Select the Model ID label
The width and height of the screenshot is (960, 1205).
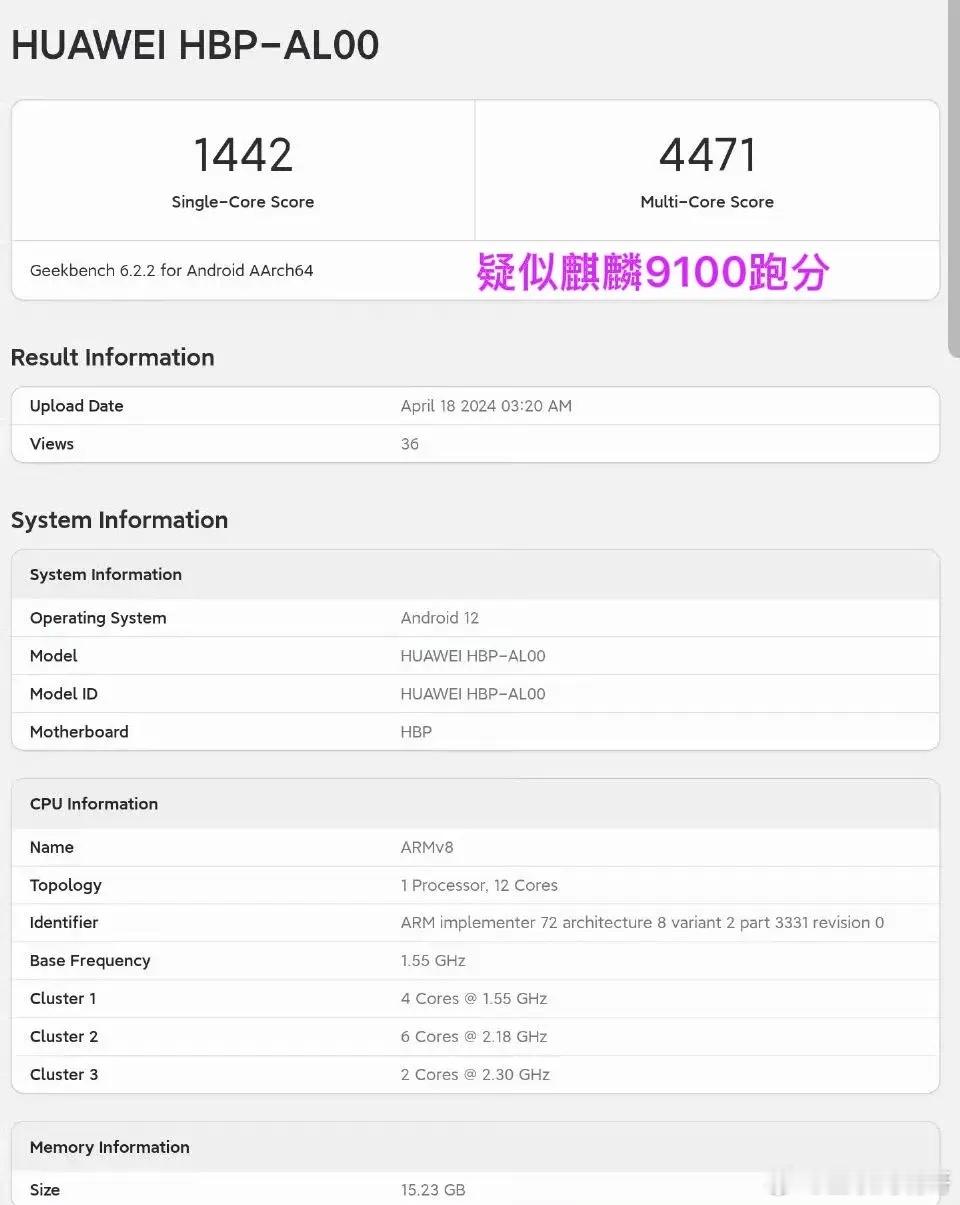[x=64, y=694]
